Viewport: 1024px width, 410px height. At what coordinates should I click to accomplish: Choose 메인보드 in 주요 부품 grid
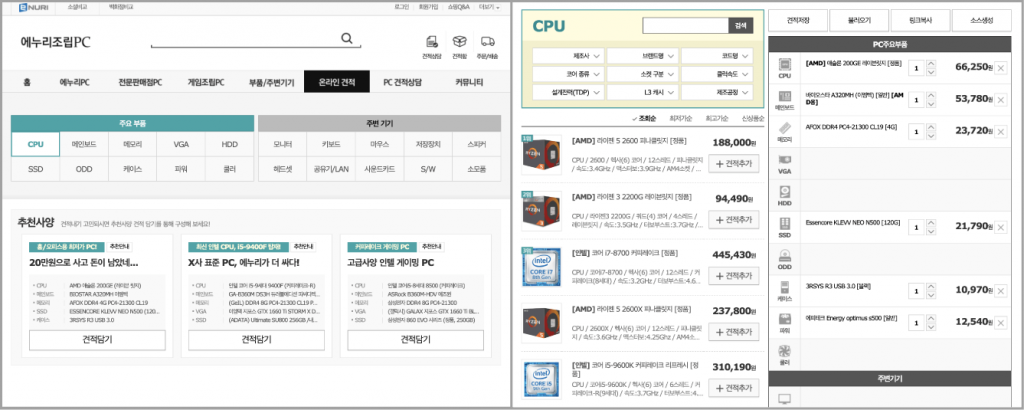click(x=84, y=144)
